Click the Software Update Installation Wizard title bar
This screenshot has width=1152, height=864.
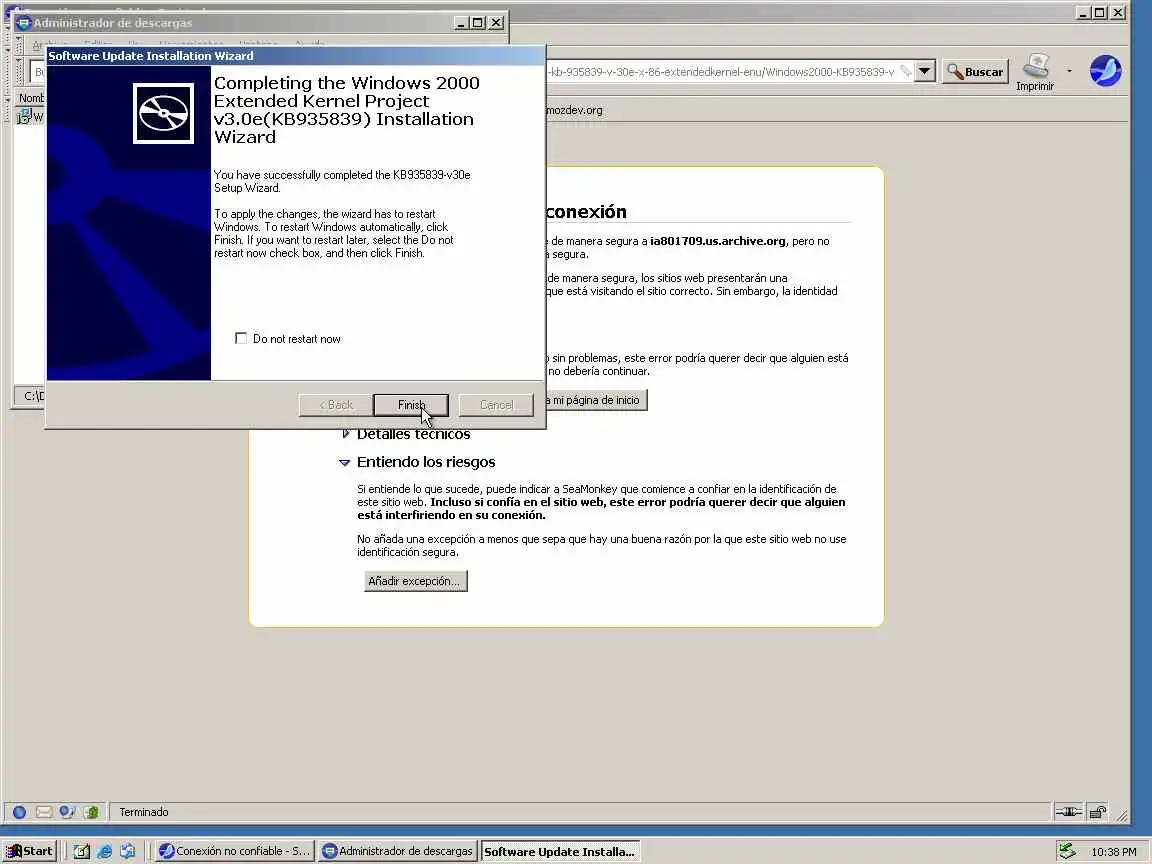click(x=295, y=56)
